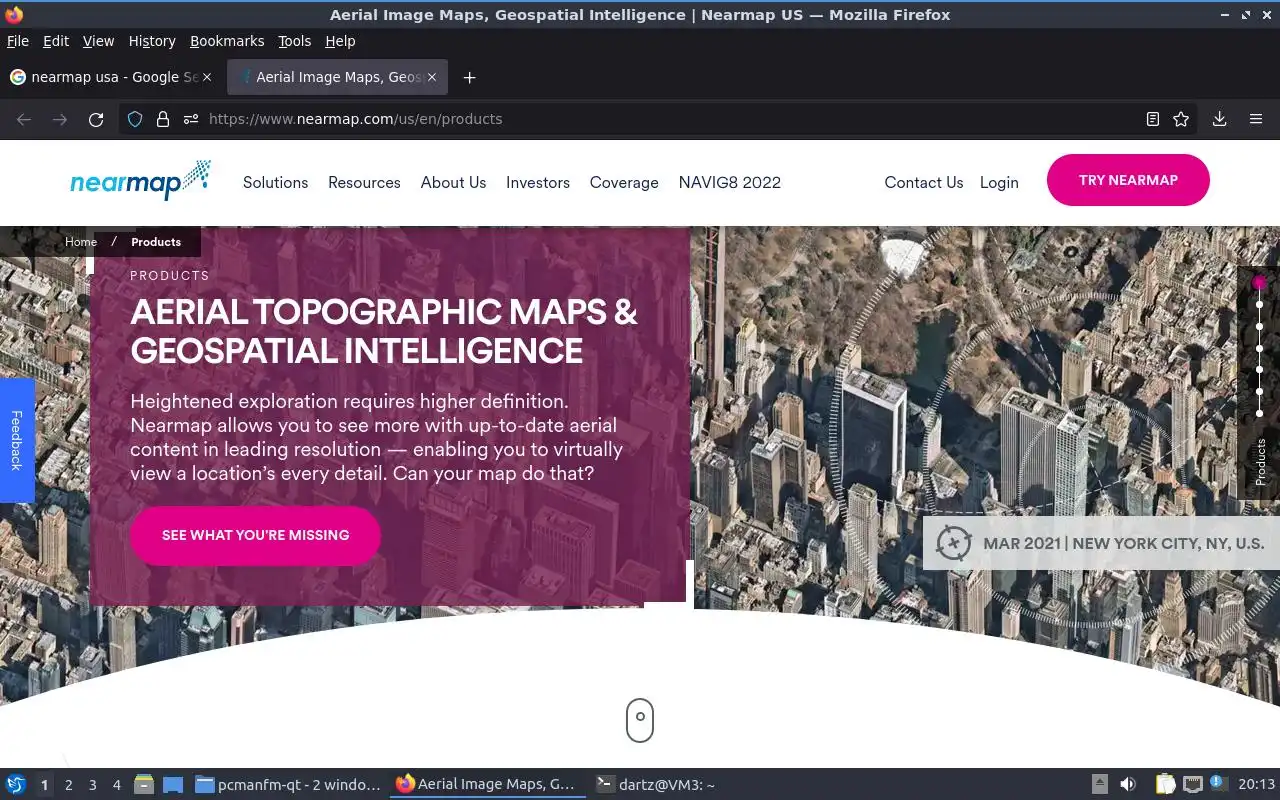Go forward using the browser forward arrow
The width and height of the screenshot is (1280, 800).
click(x=60, y=119)
